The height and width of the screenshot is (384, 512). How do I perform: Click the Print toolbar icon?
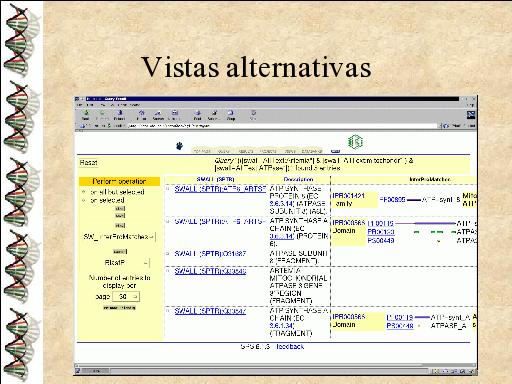coord(197,115)
